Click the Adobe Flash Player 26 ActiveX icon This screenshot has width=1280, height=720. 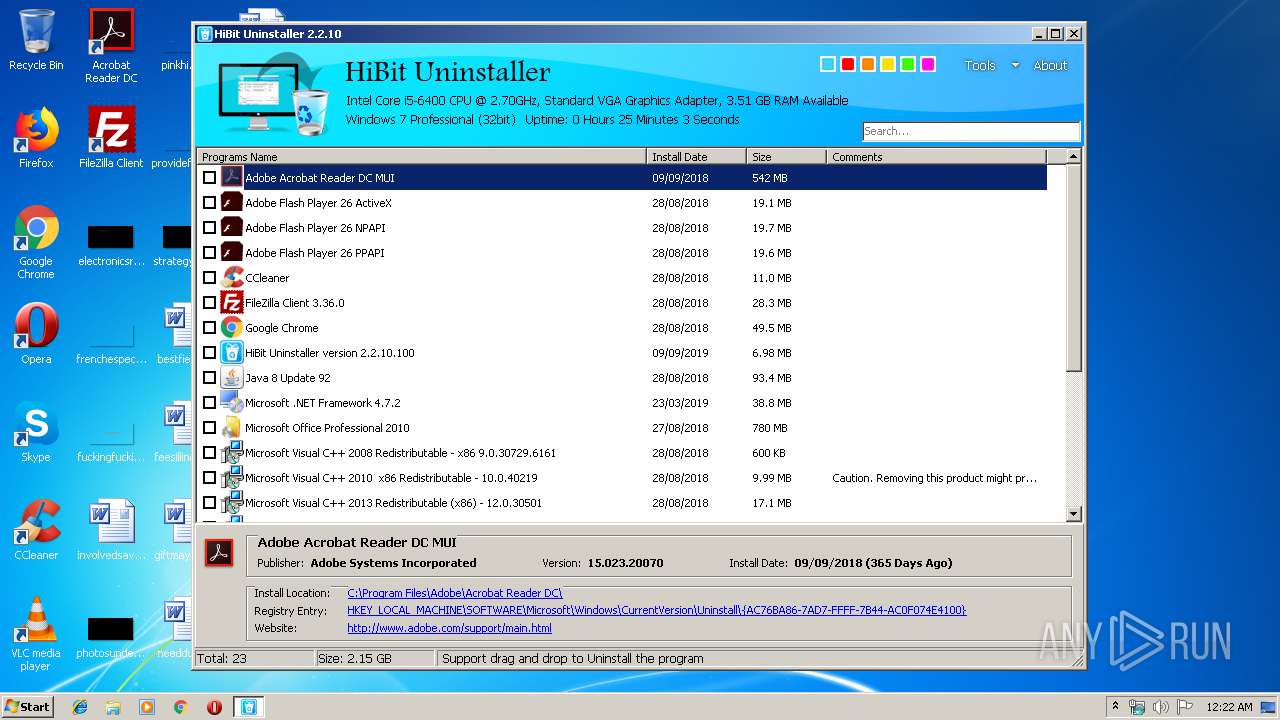(232, 202)
